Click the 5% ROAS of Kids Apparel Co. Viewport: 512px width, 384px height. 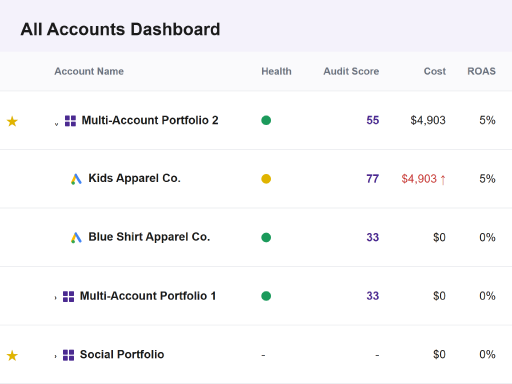click(x=487, y=179)
